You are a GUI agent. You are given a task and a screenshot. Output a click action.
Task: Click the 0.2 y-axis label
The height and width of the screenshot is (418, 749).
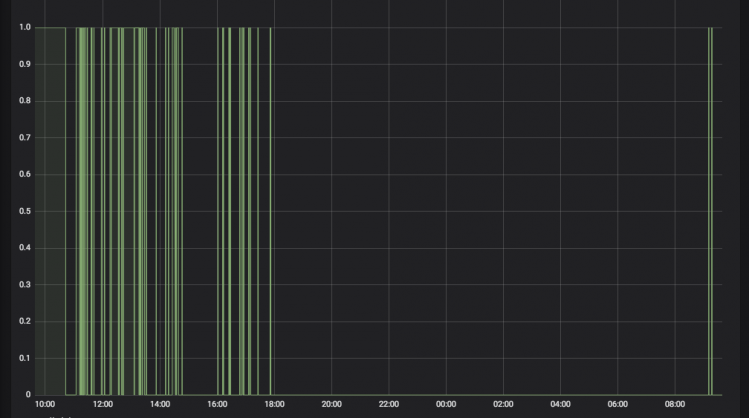[x=25, y=321]
